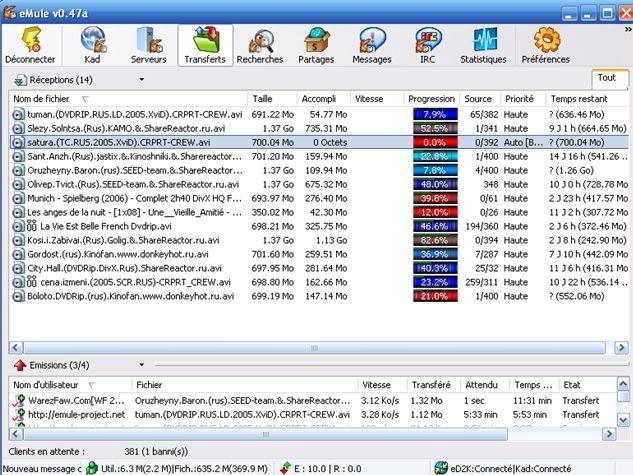
Task: Click Nouveau message status bar text
Action: pos(42,469)
